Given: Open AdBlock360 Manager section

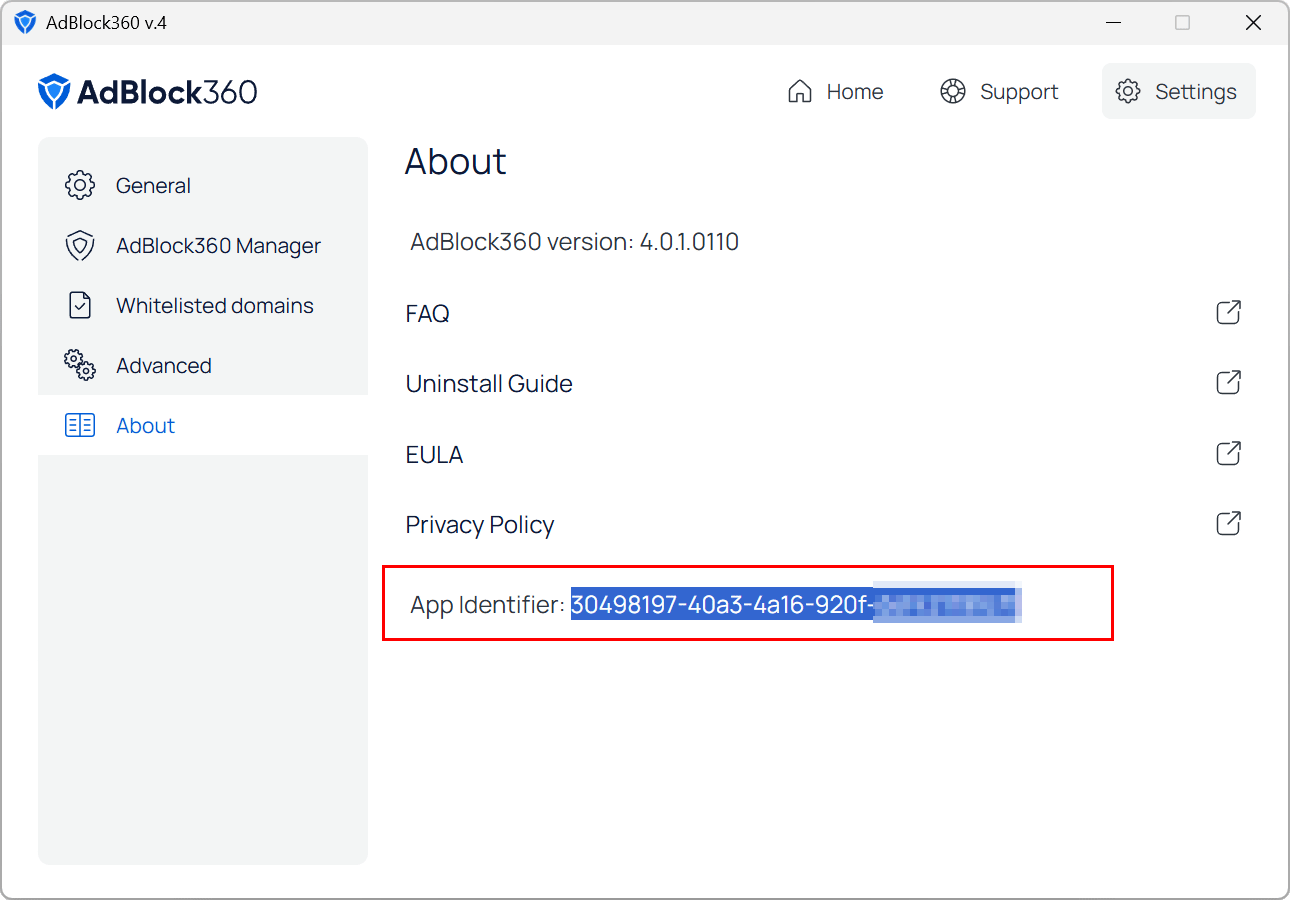Looking at the screenshot, I should (x=203, y=245).
